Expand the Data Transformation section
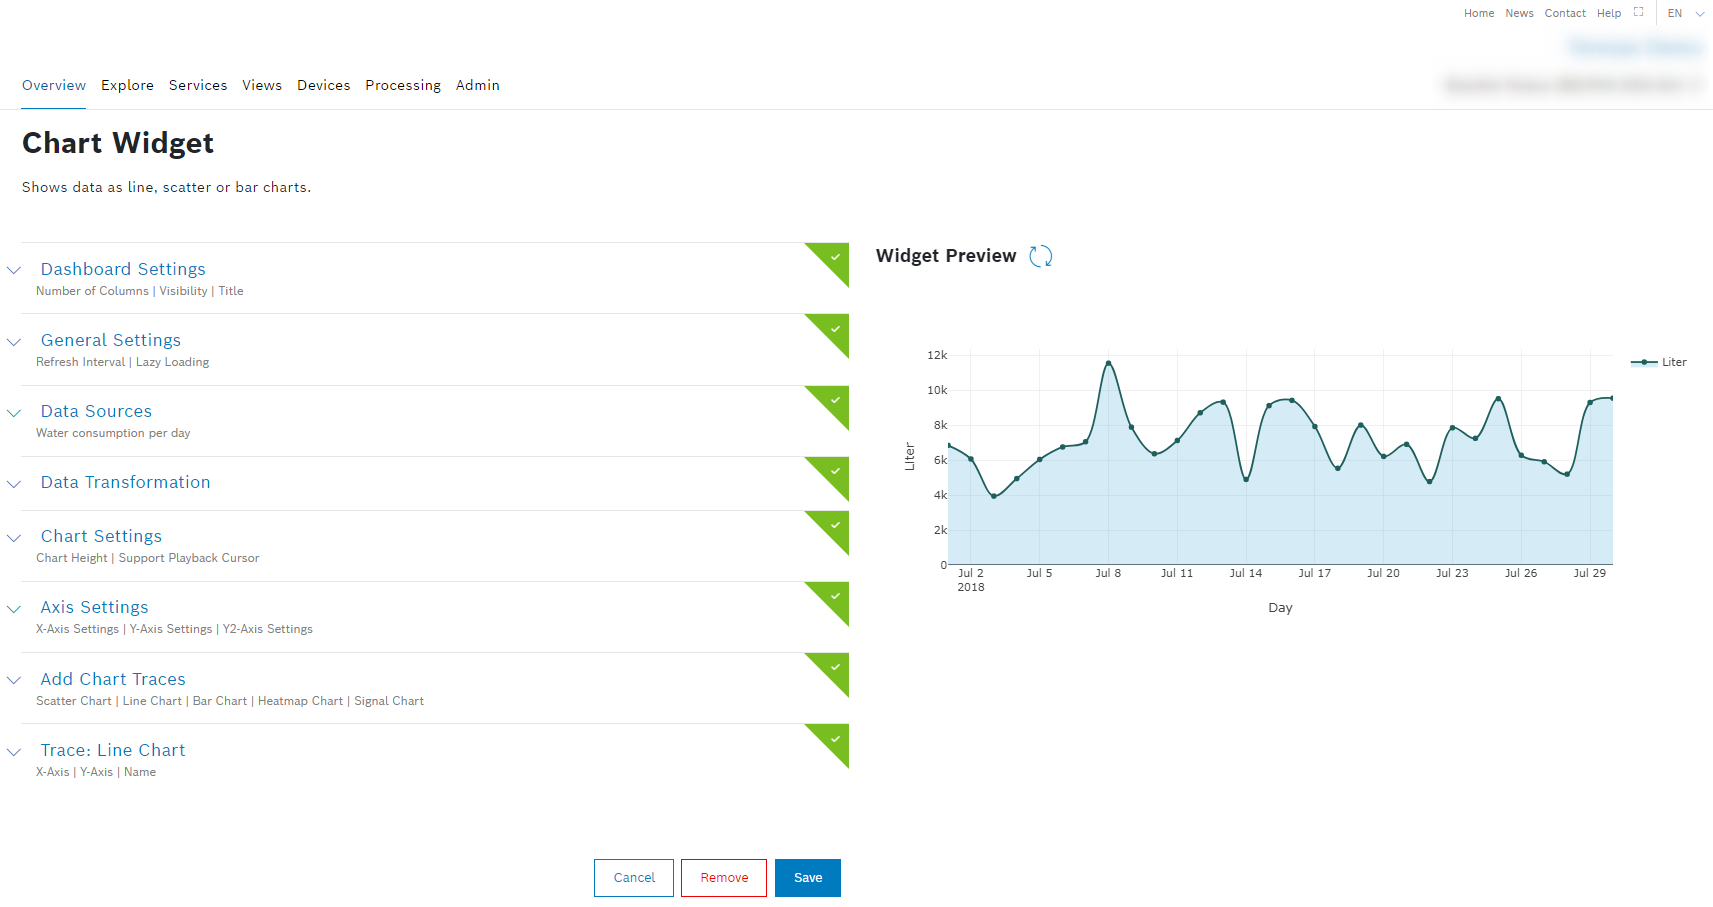This screenshot has height=907, width=1713. (x=125, y=482)
